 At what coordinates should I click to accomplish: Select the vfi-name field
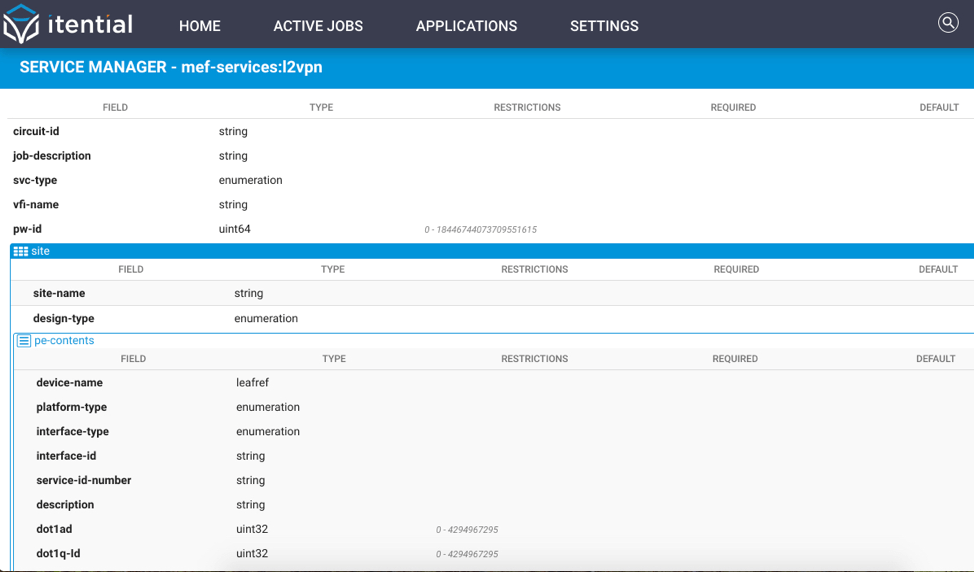point(36,204)
